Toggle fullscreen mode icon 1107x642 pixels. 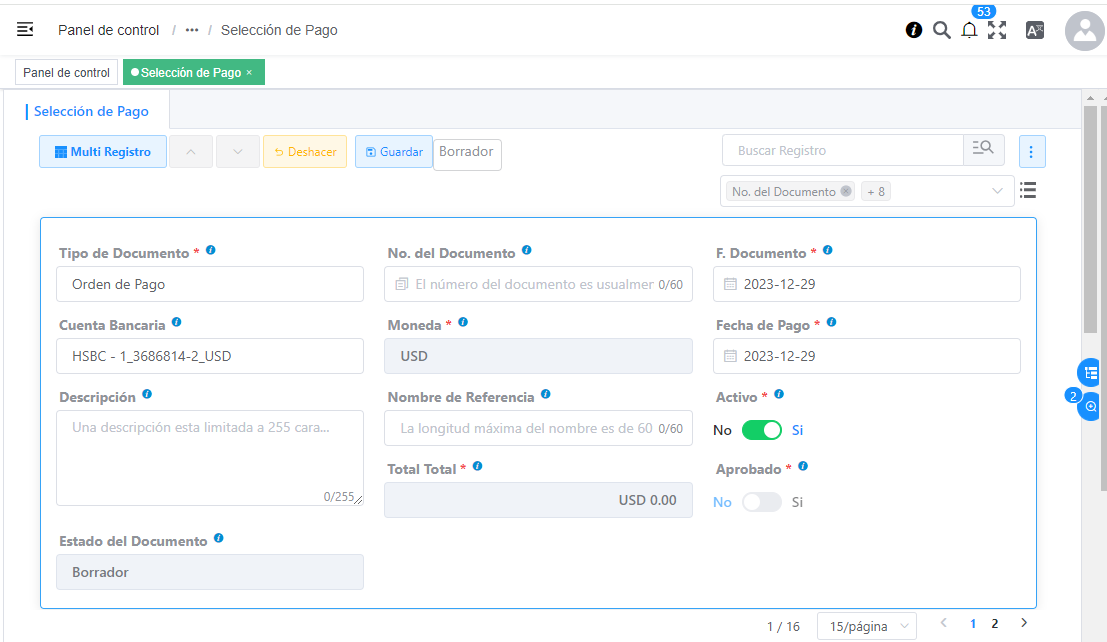997,30
